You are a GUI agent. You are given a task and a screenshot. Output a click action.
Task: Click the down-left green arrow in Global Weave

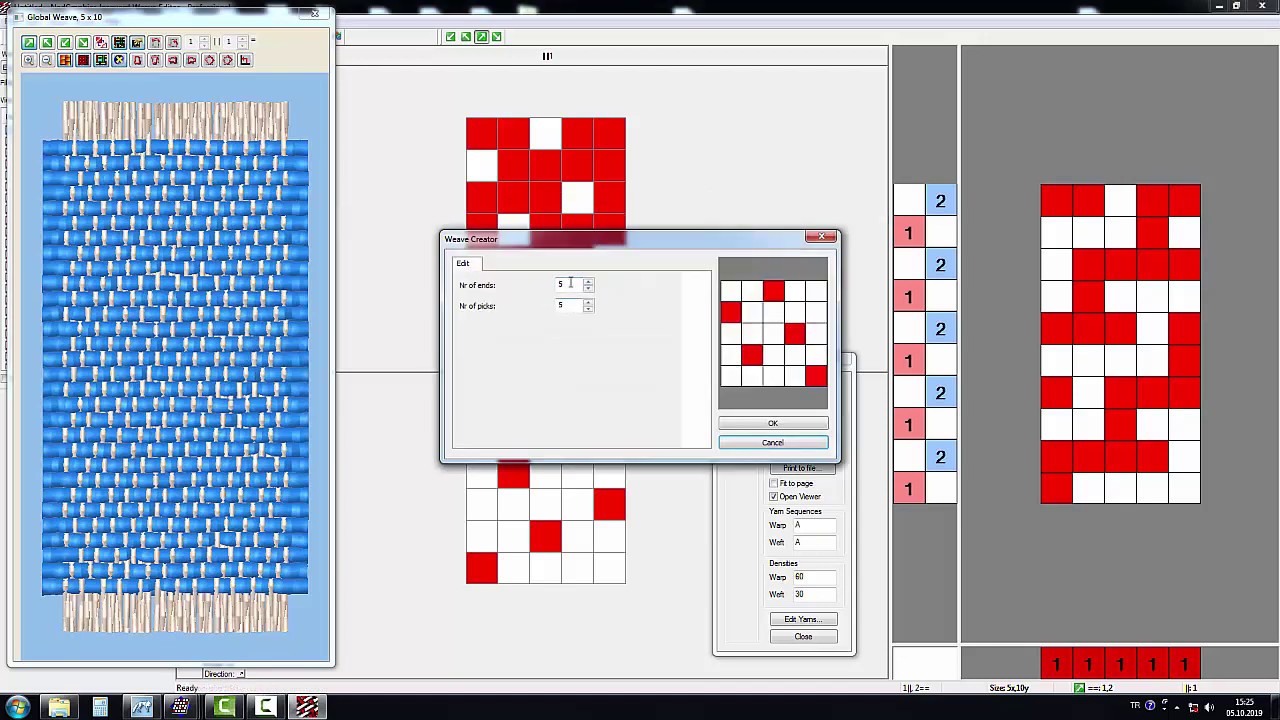tap(65, 42)
